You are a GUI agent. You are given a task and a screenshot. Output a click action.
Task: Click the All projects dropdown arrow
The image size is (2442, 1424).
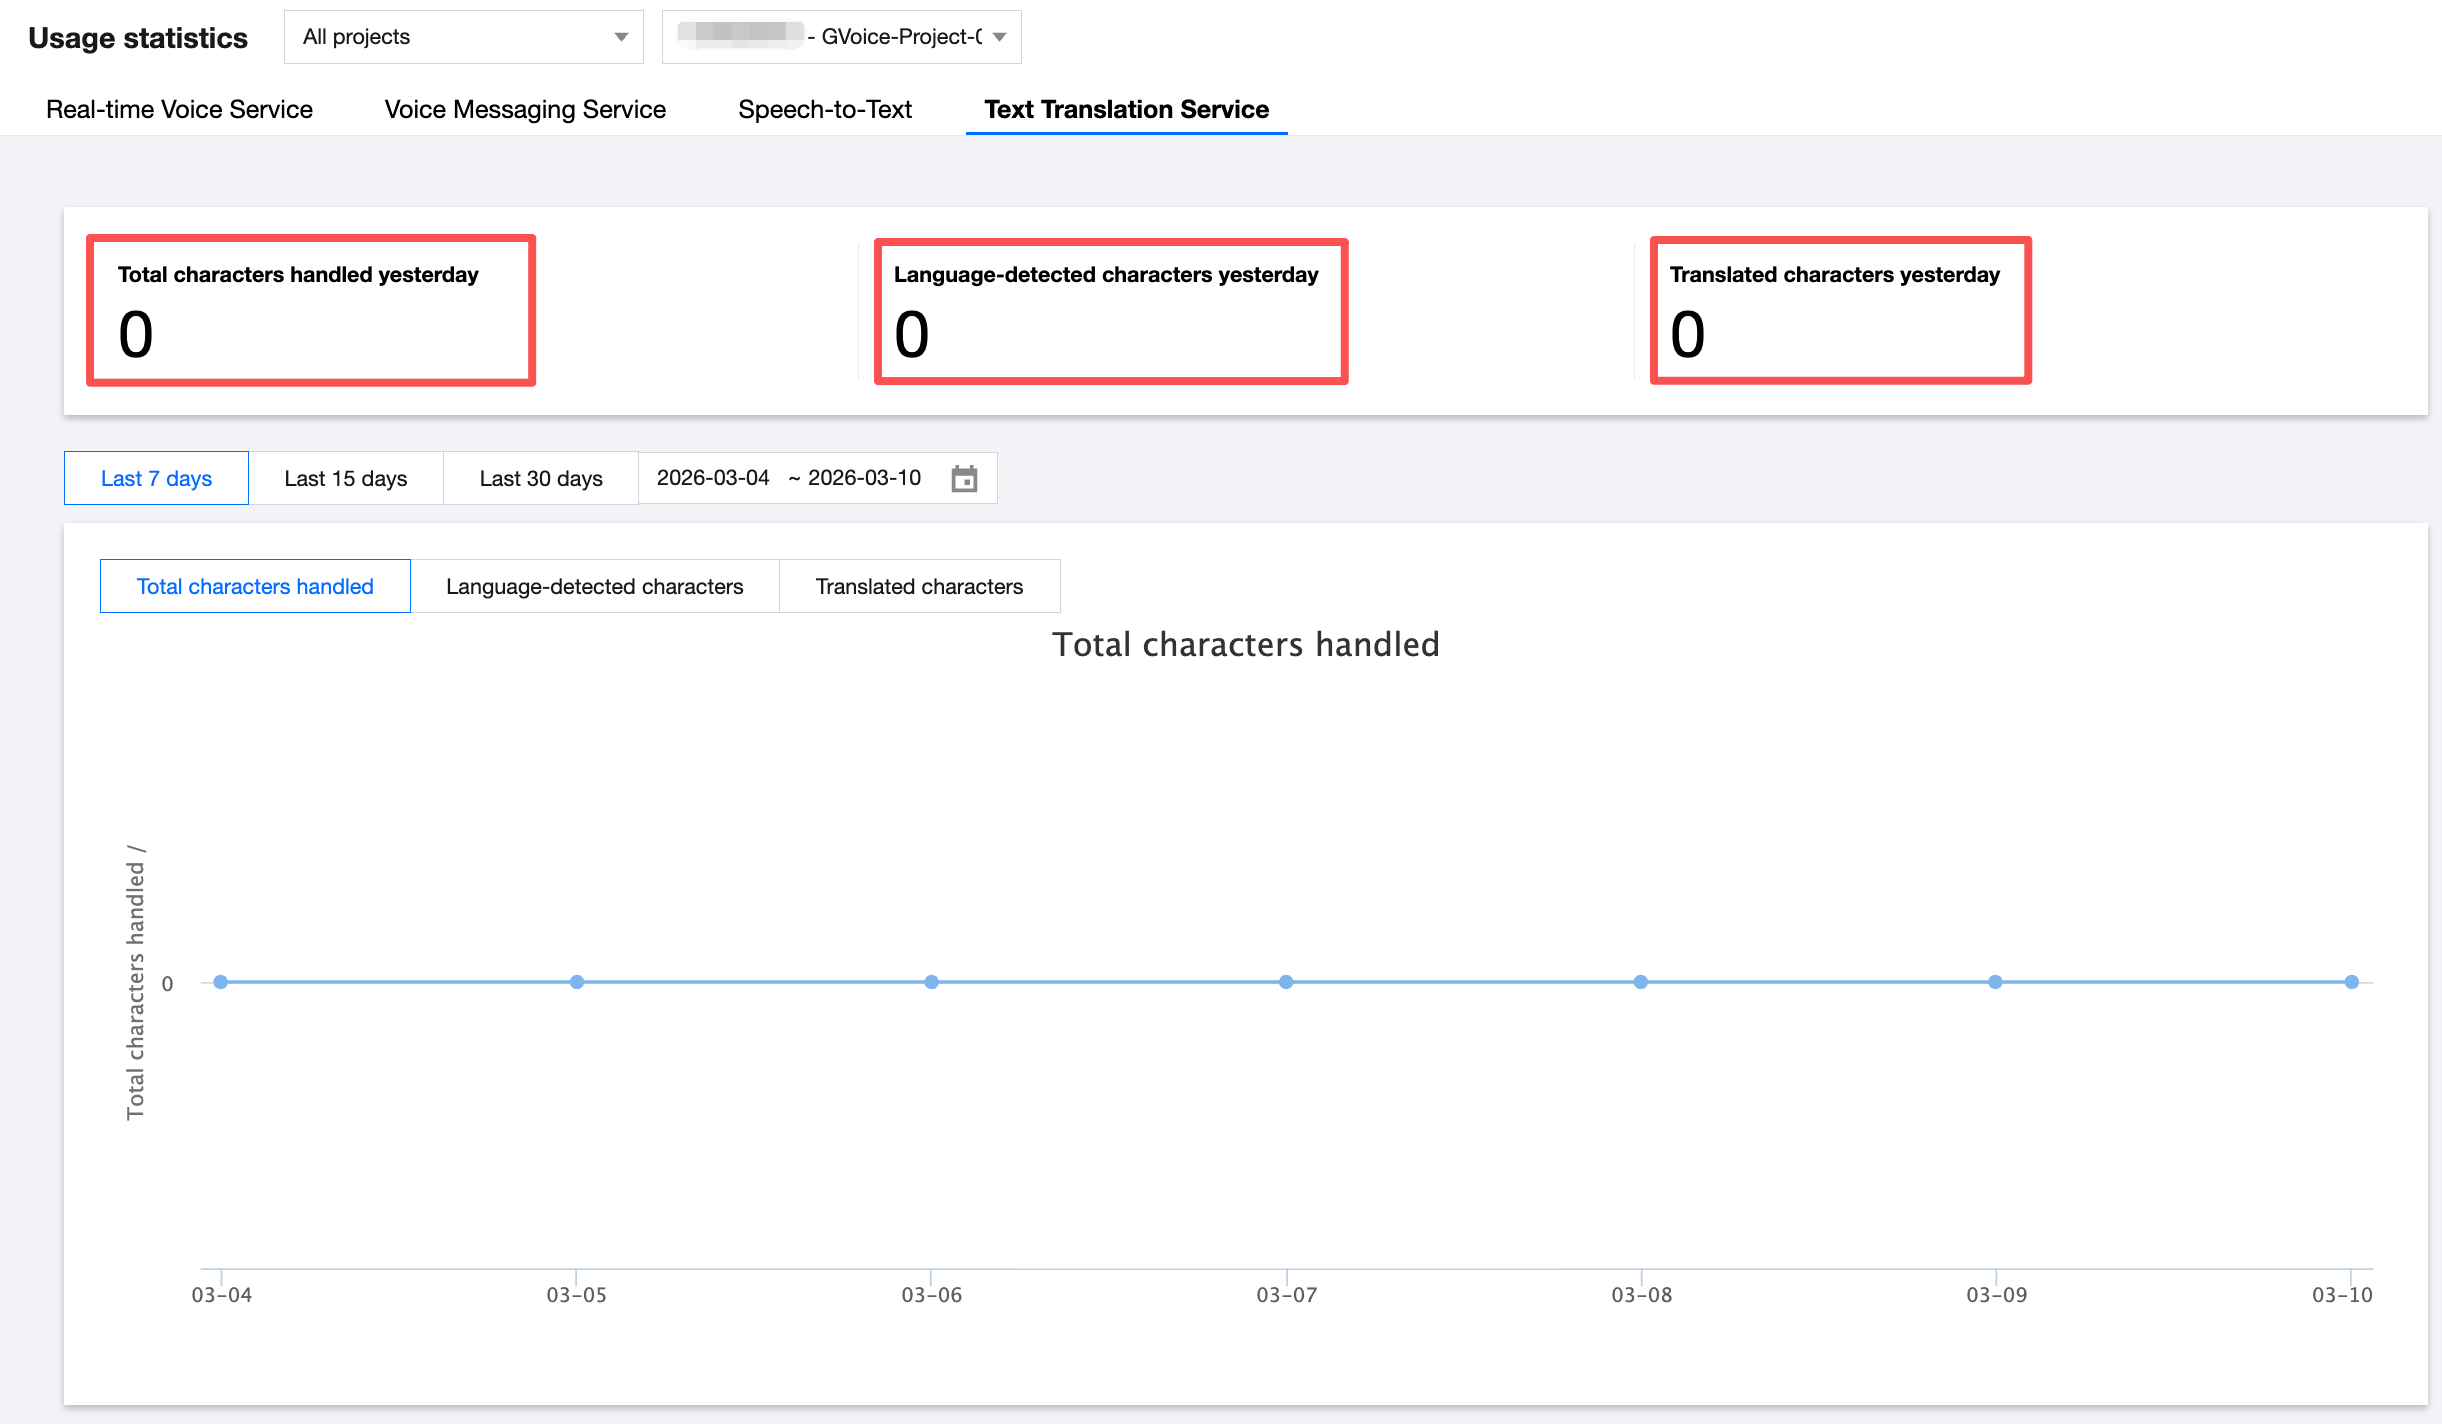click(621, 37)
